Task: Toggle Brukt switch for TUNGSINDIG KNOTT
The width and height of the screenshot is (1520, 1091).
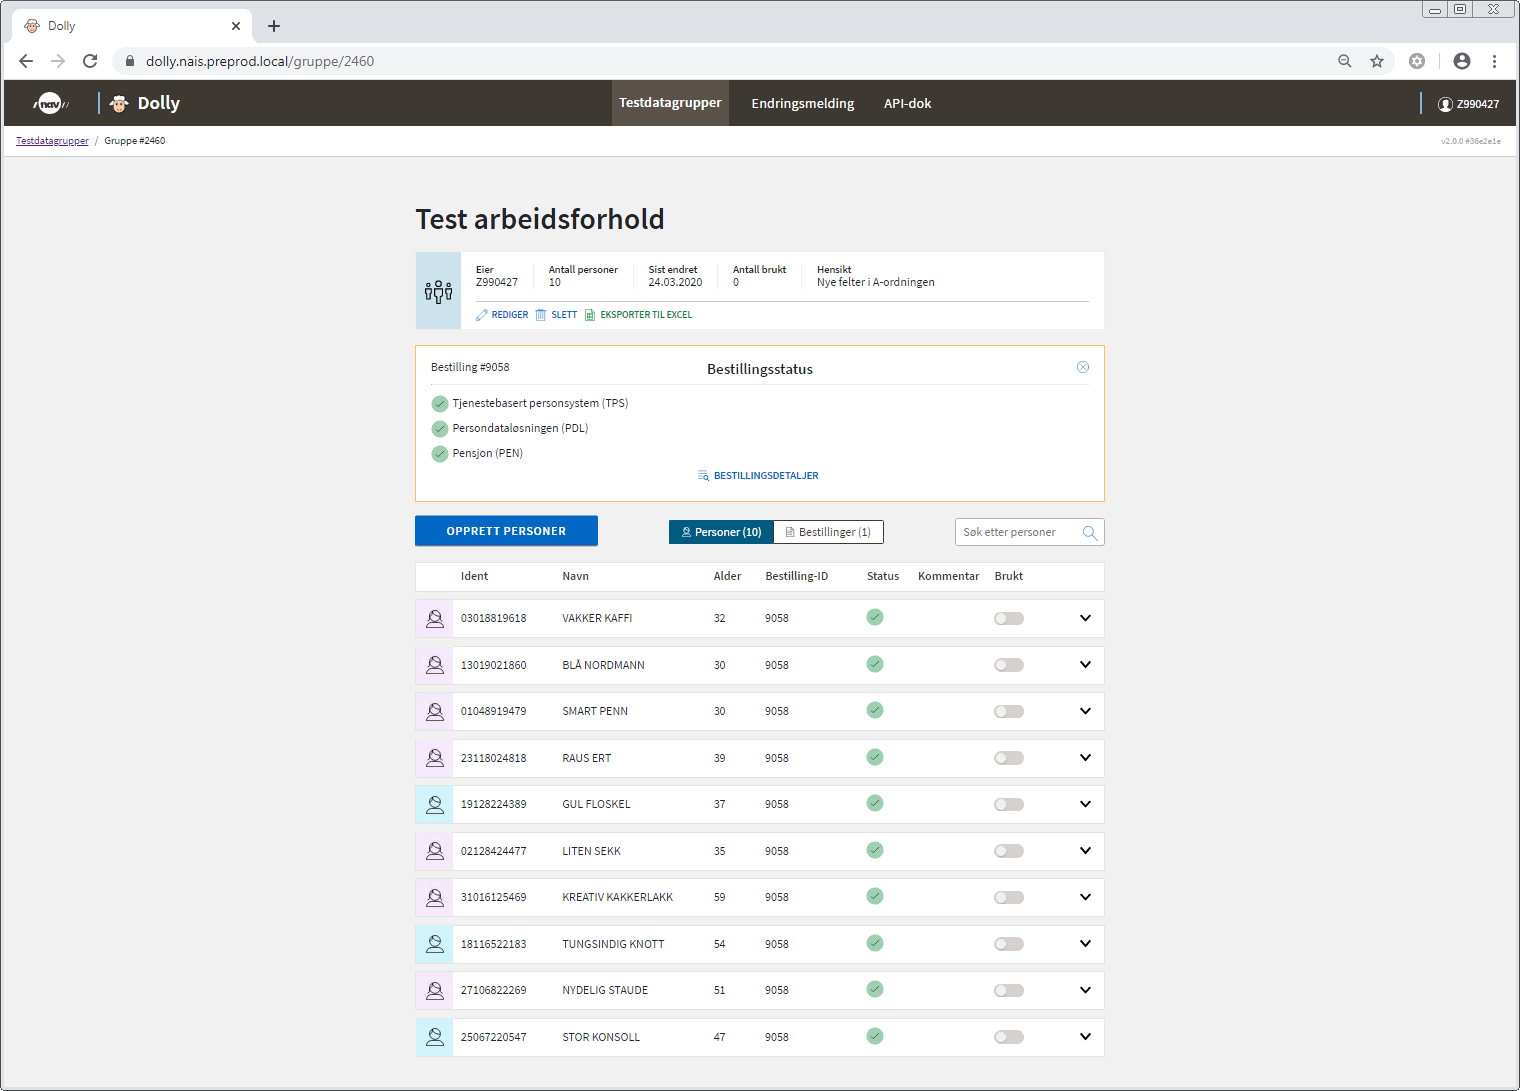Action: point(1009,944)
